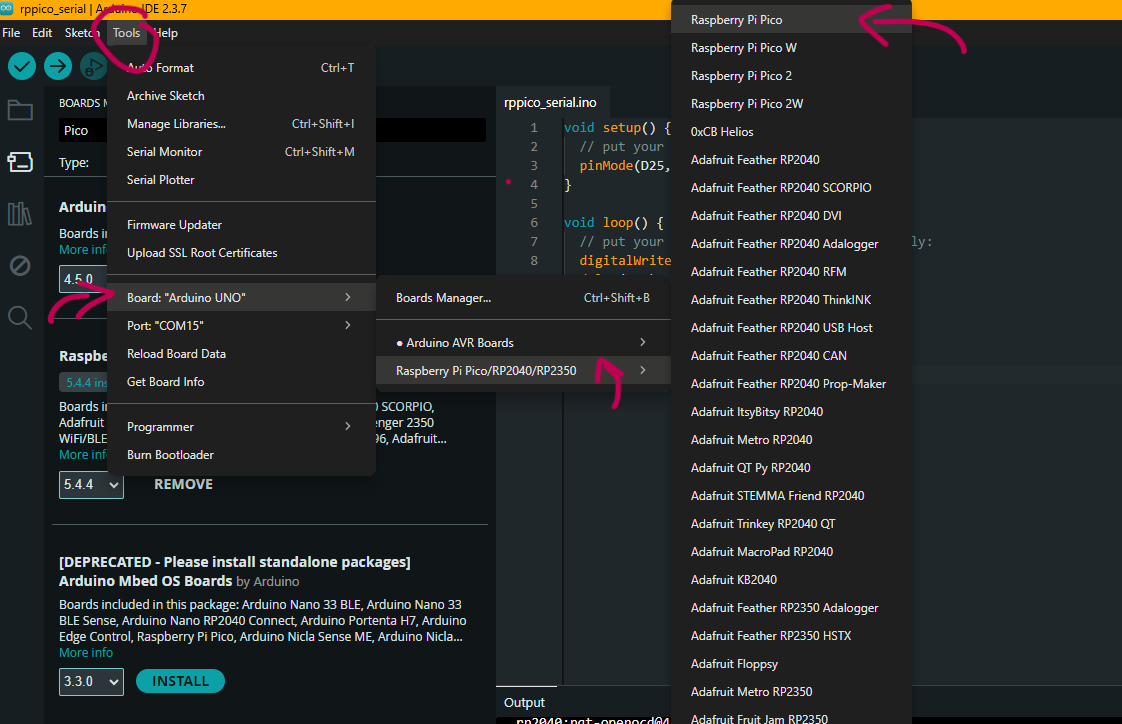Open Boards Manager sidebar icon
Screen dimensions: 1122x724
coord(20,162)
